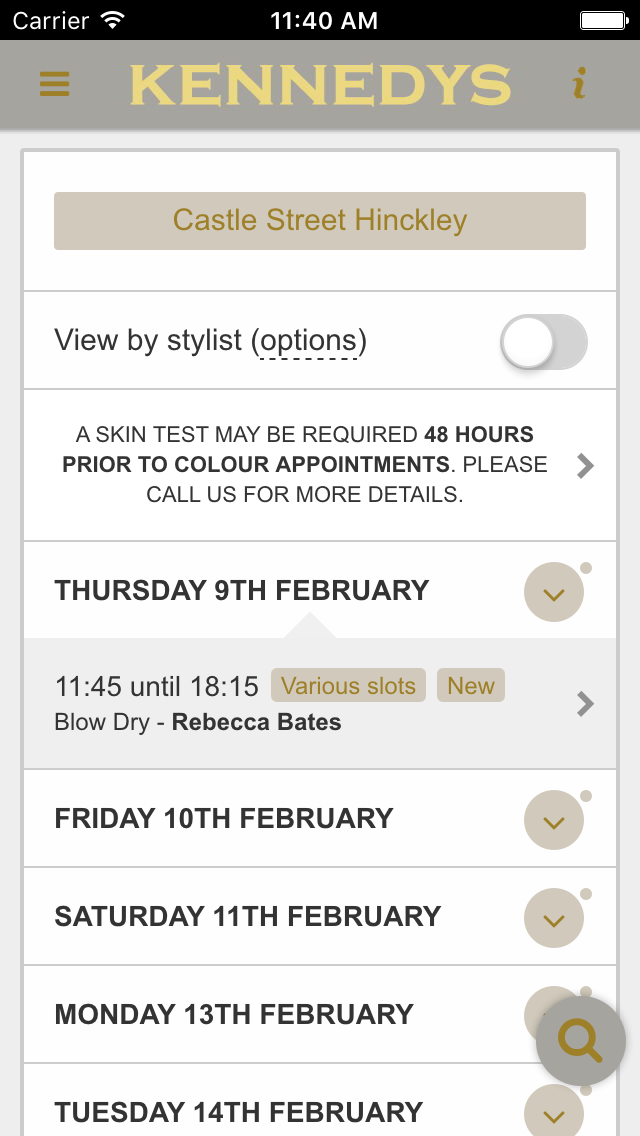The image size is (640, 1136).
Task: Open the hamburger menu
Action: [x=54, y=84]
